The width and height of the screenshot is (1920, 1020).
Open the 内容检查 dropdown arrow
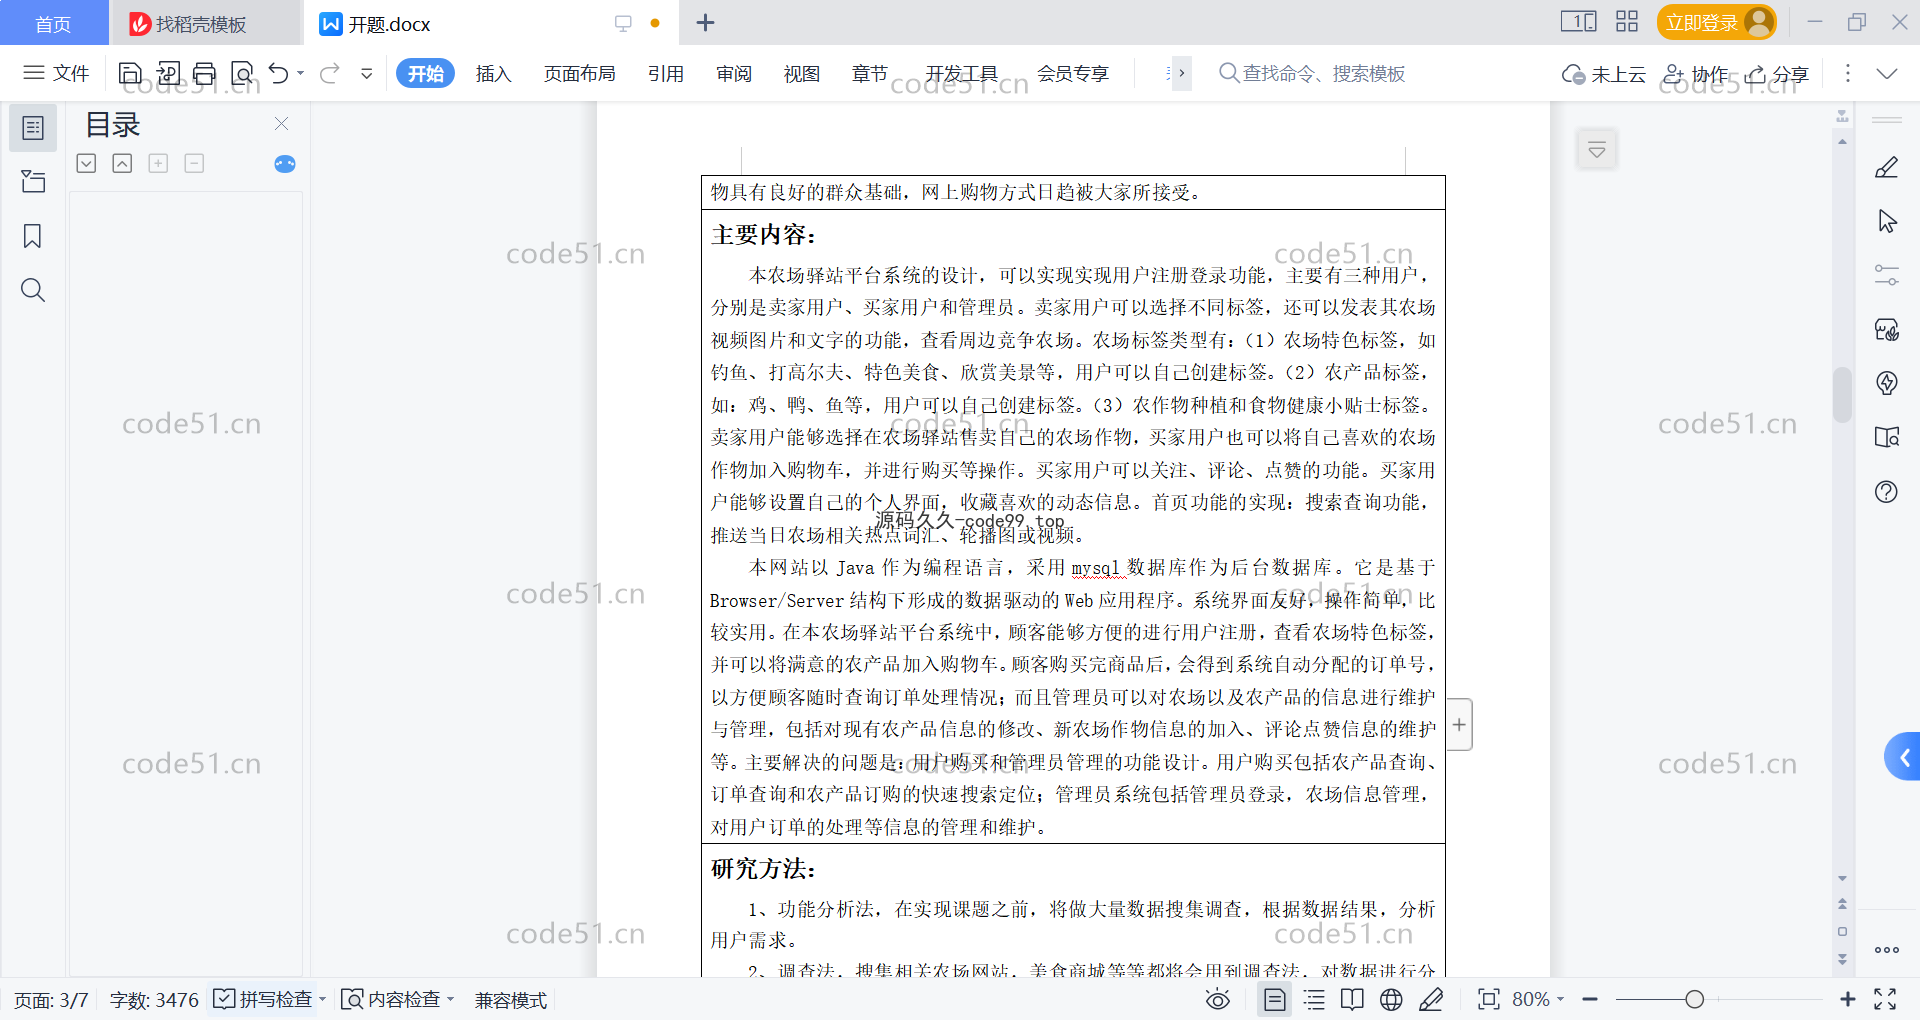click(x=451, y=999)
